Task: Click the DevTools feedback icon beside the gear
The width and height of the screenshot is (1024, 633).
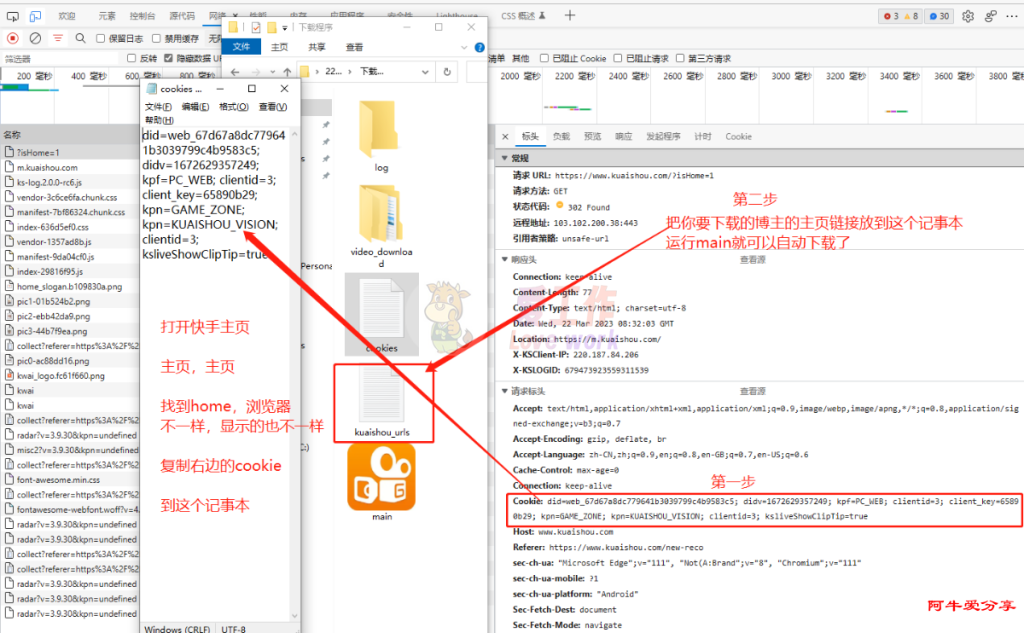Action: click(991, 16)
